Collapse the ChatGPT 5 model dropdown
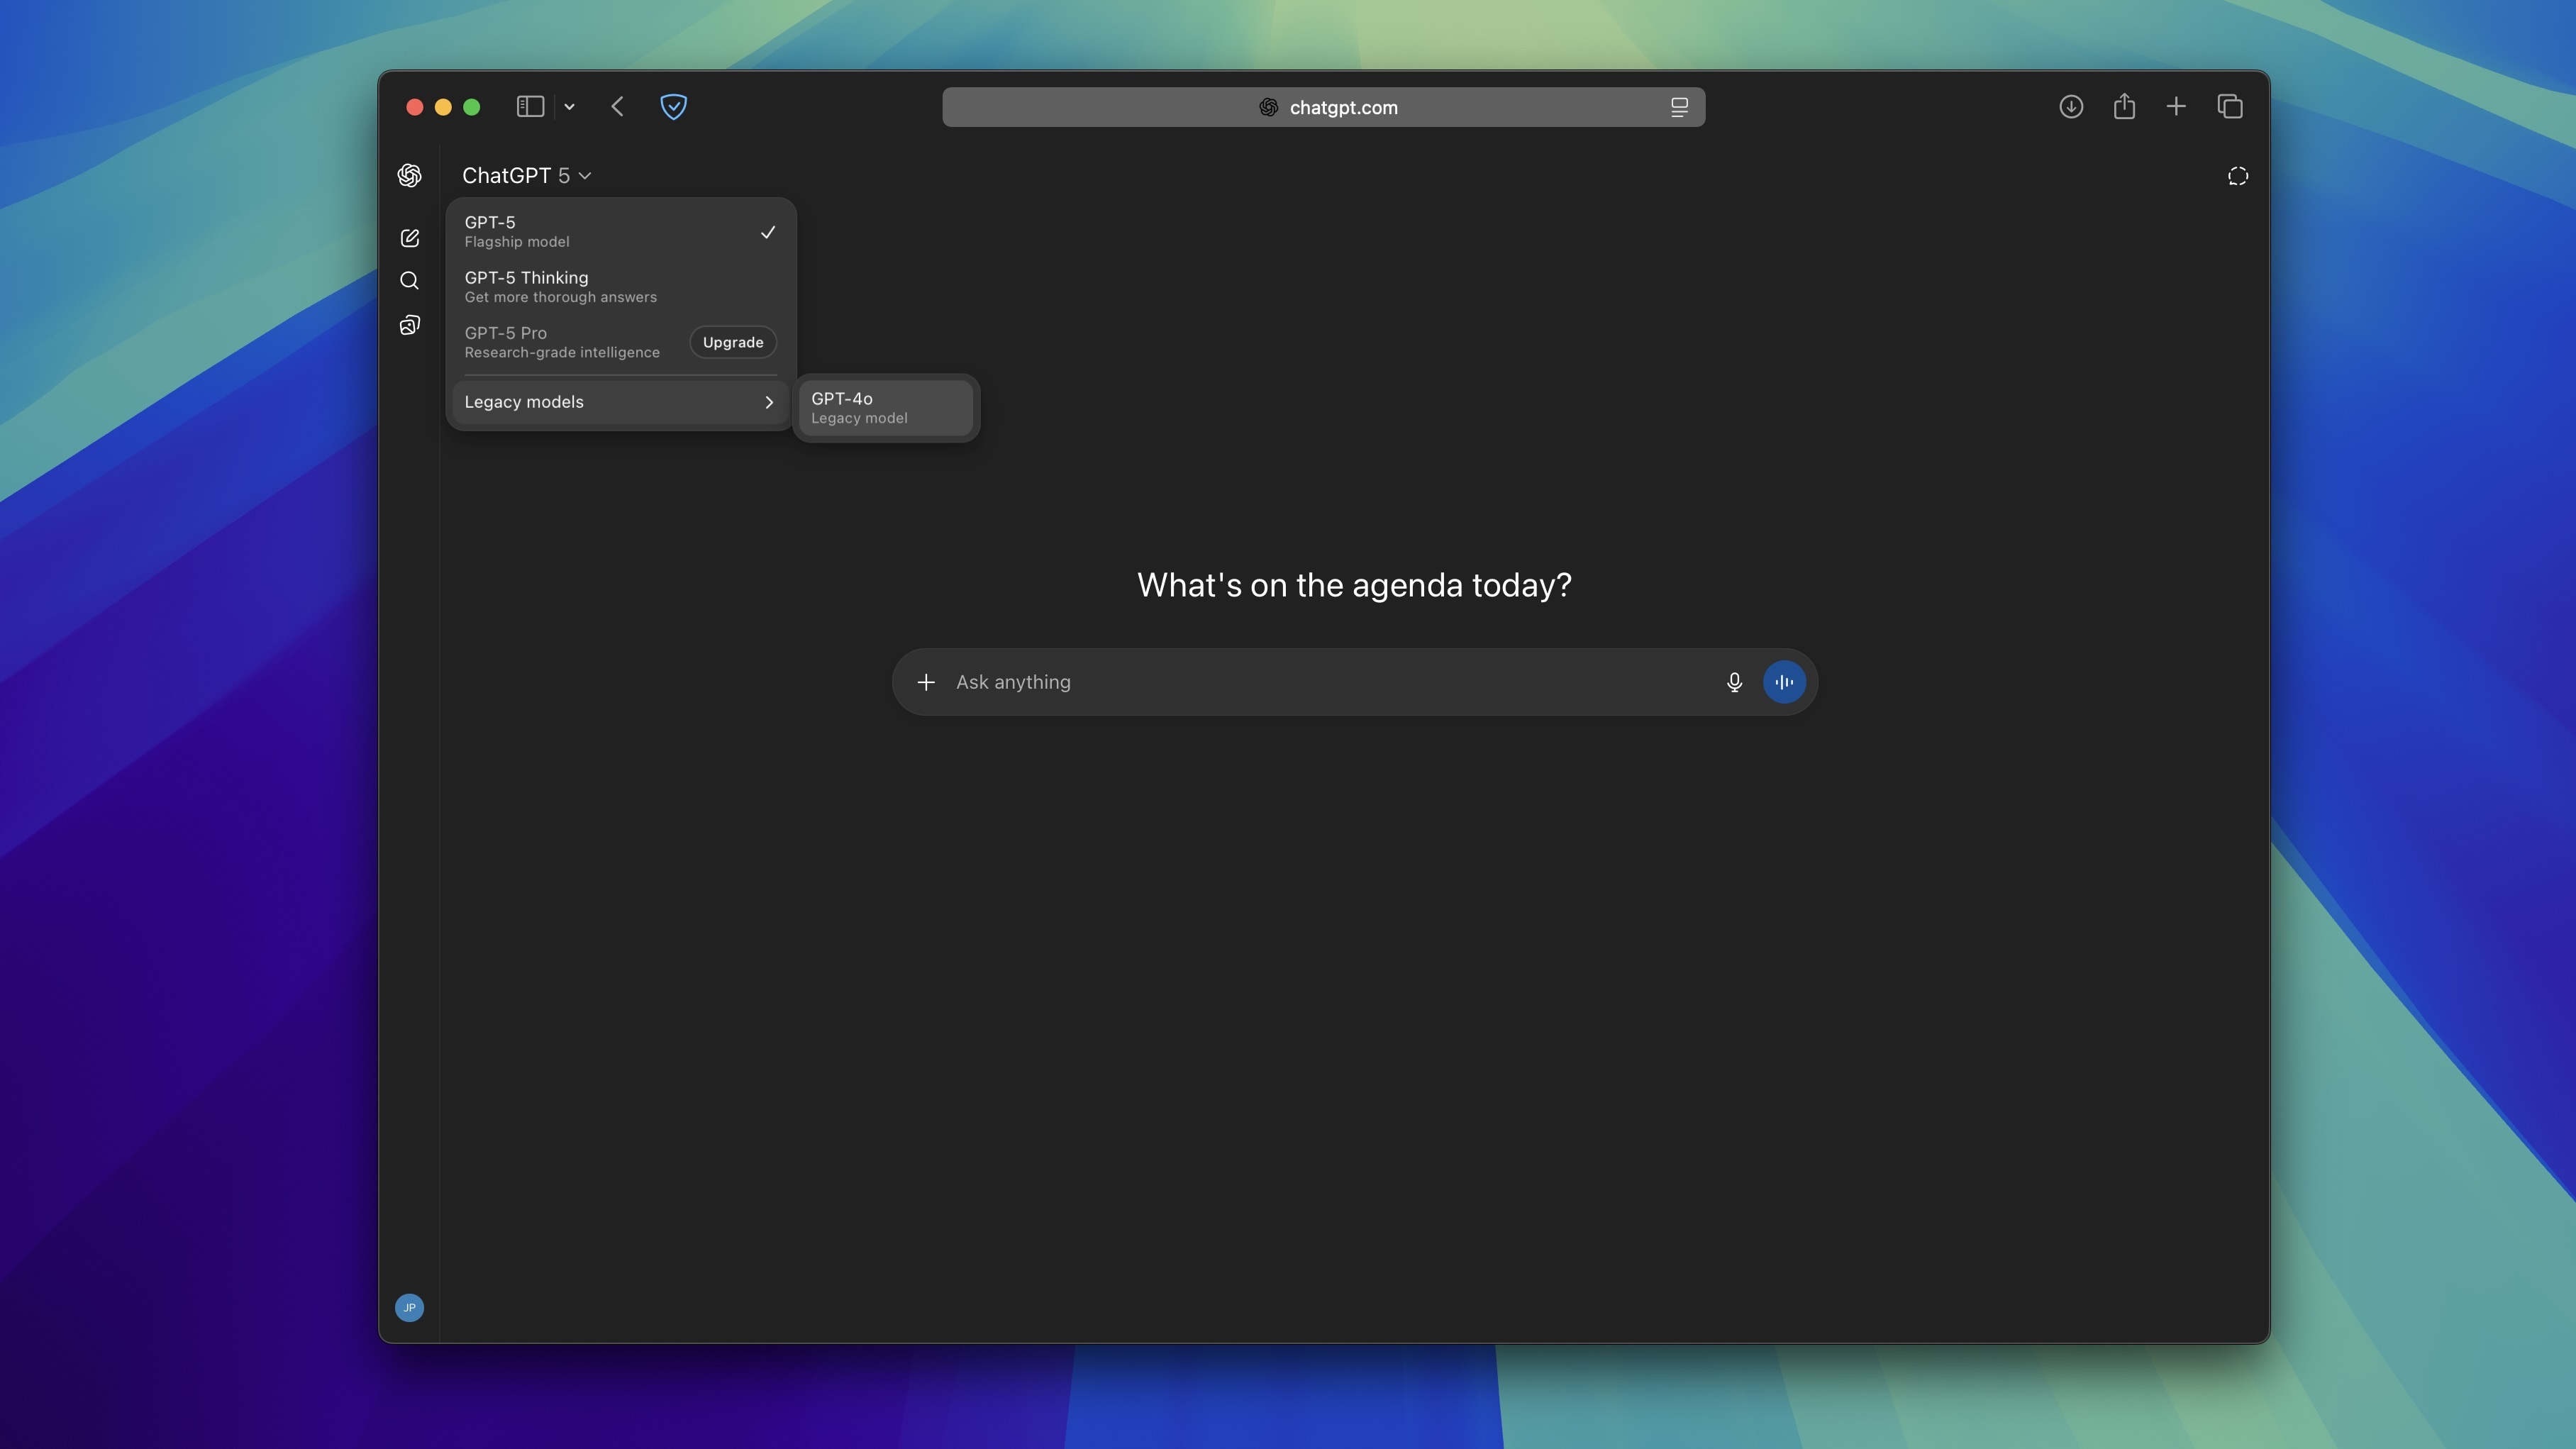Screen dimensions: 2576x1449 click(x=526, y=176)
